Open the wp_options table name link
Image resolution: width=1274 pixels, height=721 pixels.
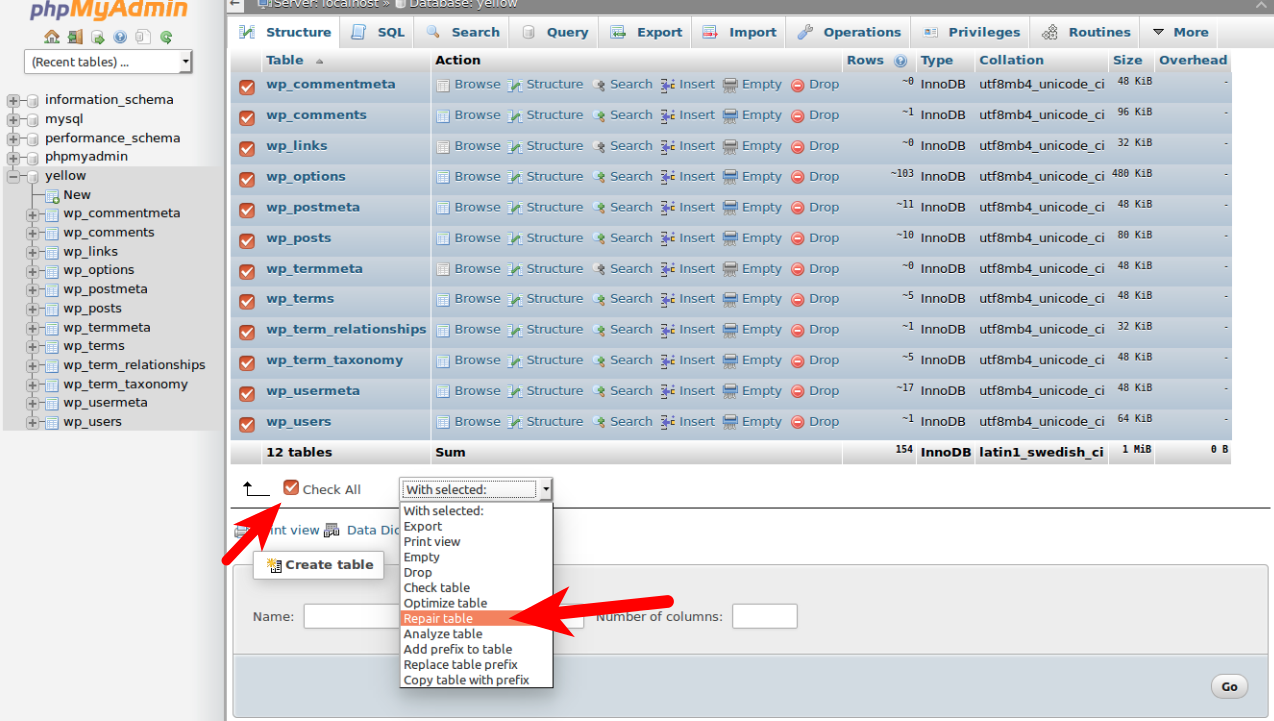(x=306, y=176)
